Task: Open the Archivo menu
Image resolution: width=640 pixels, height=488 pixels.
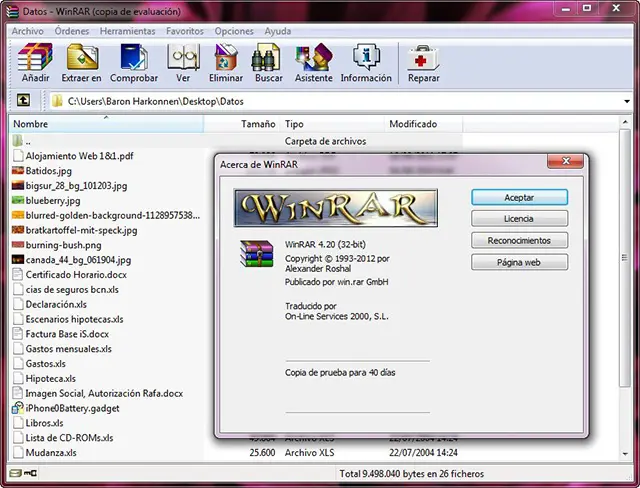Action: [x=27, y=31]
